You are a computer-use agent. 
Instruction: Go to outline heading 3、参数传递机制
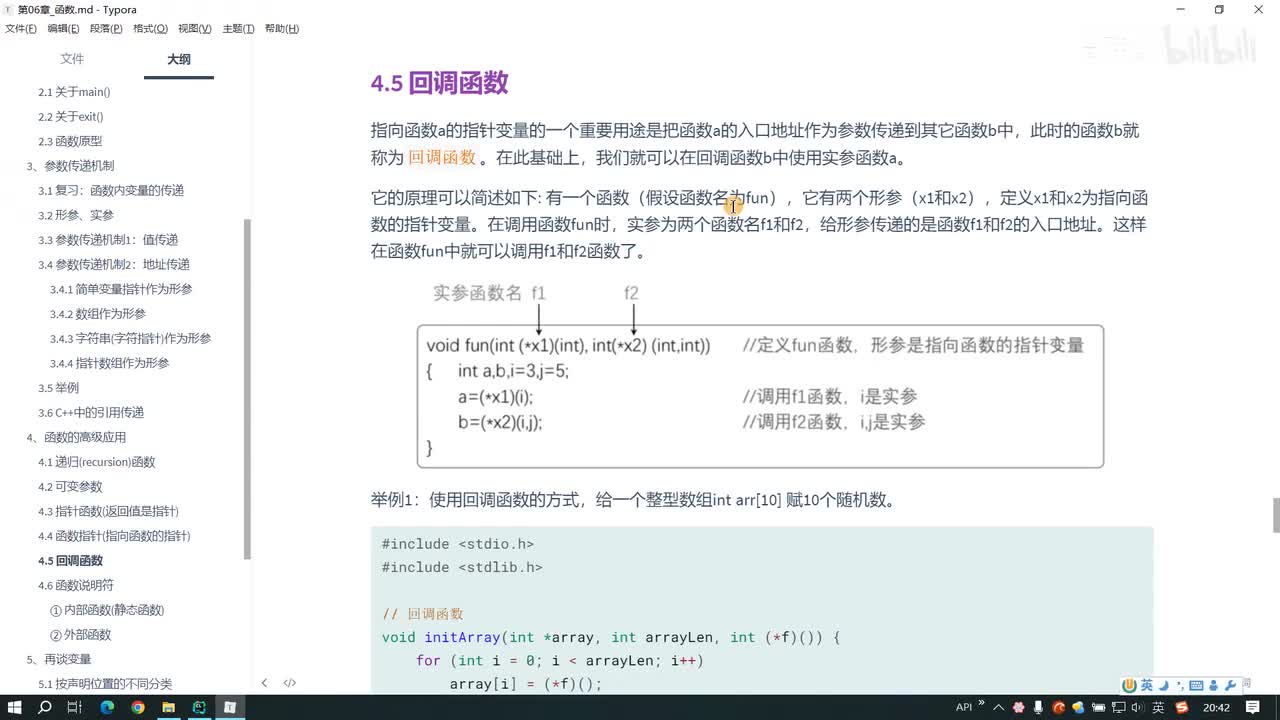[70, 166]
